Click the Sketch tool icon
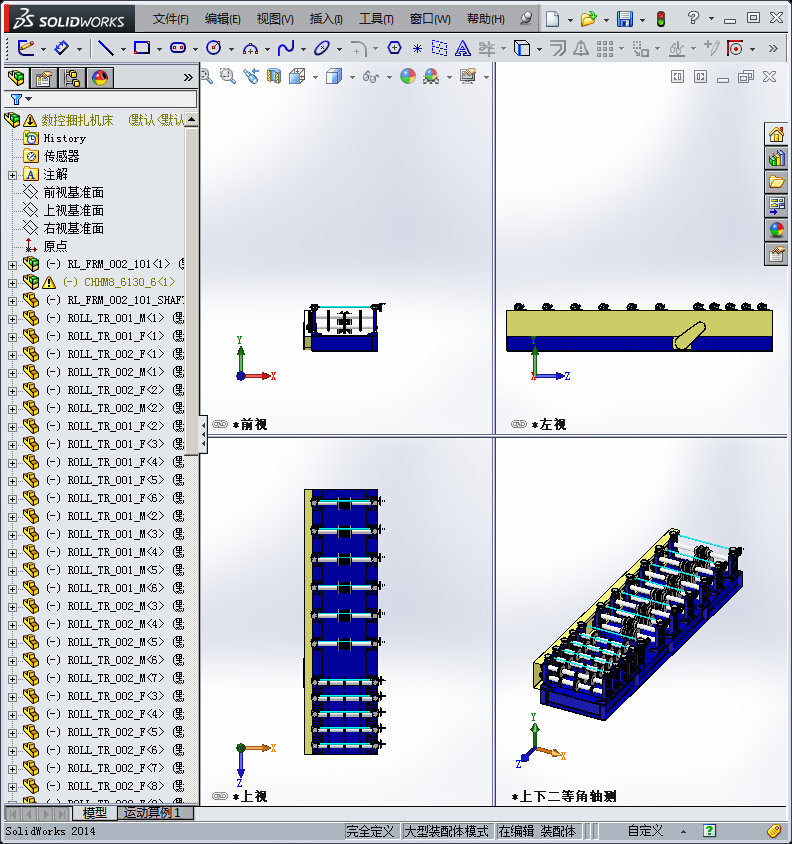 (x=26, y=48)
